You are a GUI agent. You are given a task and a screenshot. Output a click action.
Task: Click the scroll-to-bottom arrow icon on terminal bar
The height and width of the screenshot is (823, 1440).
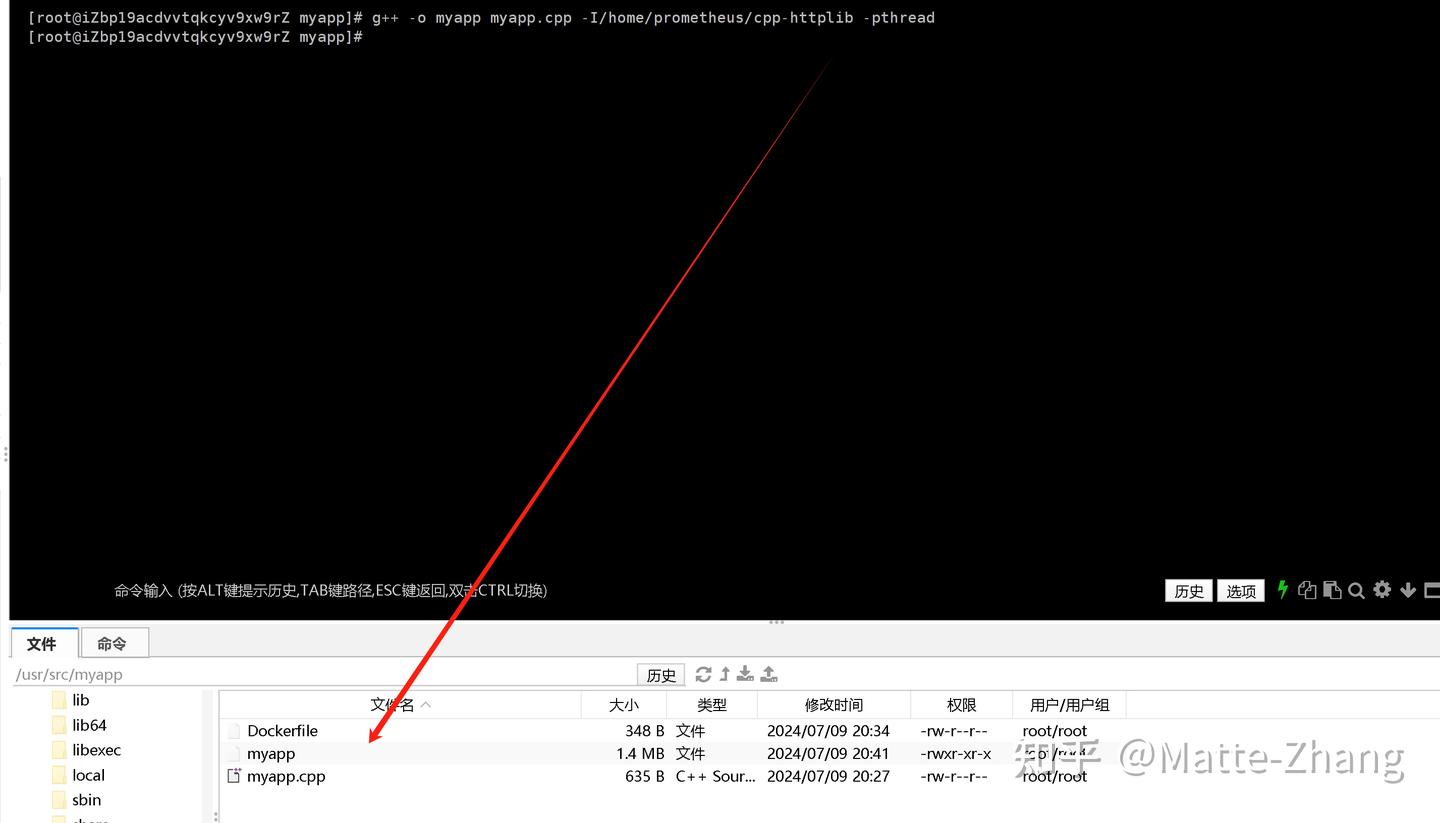tap(1407, 589)
